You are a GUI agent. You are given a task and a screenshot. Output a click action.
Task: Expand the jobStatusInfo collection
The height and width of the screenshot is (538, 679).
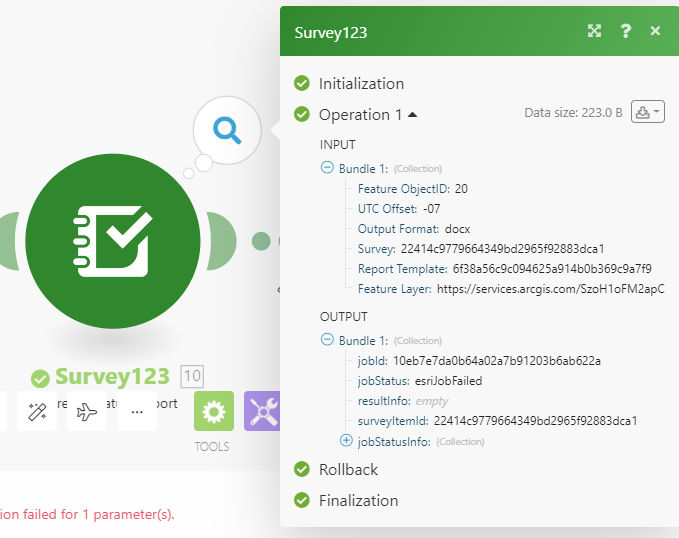(346, 441)
